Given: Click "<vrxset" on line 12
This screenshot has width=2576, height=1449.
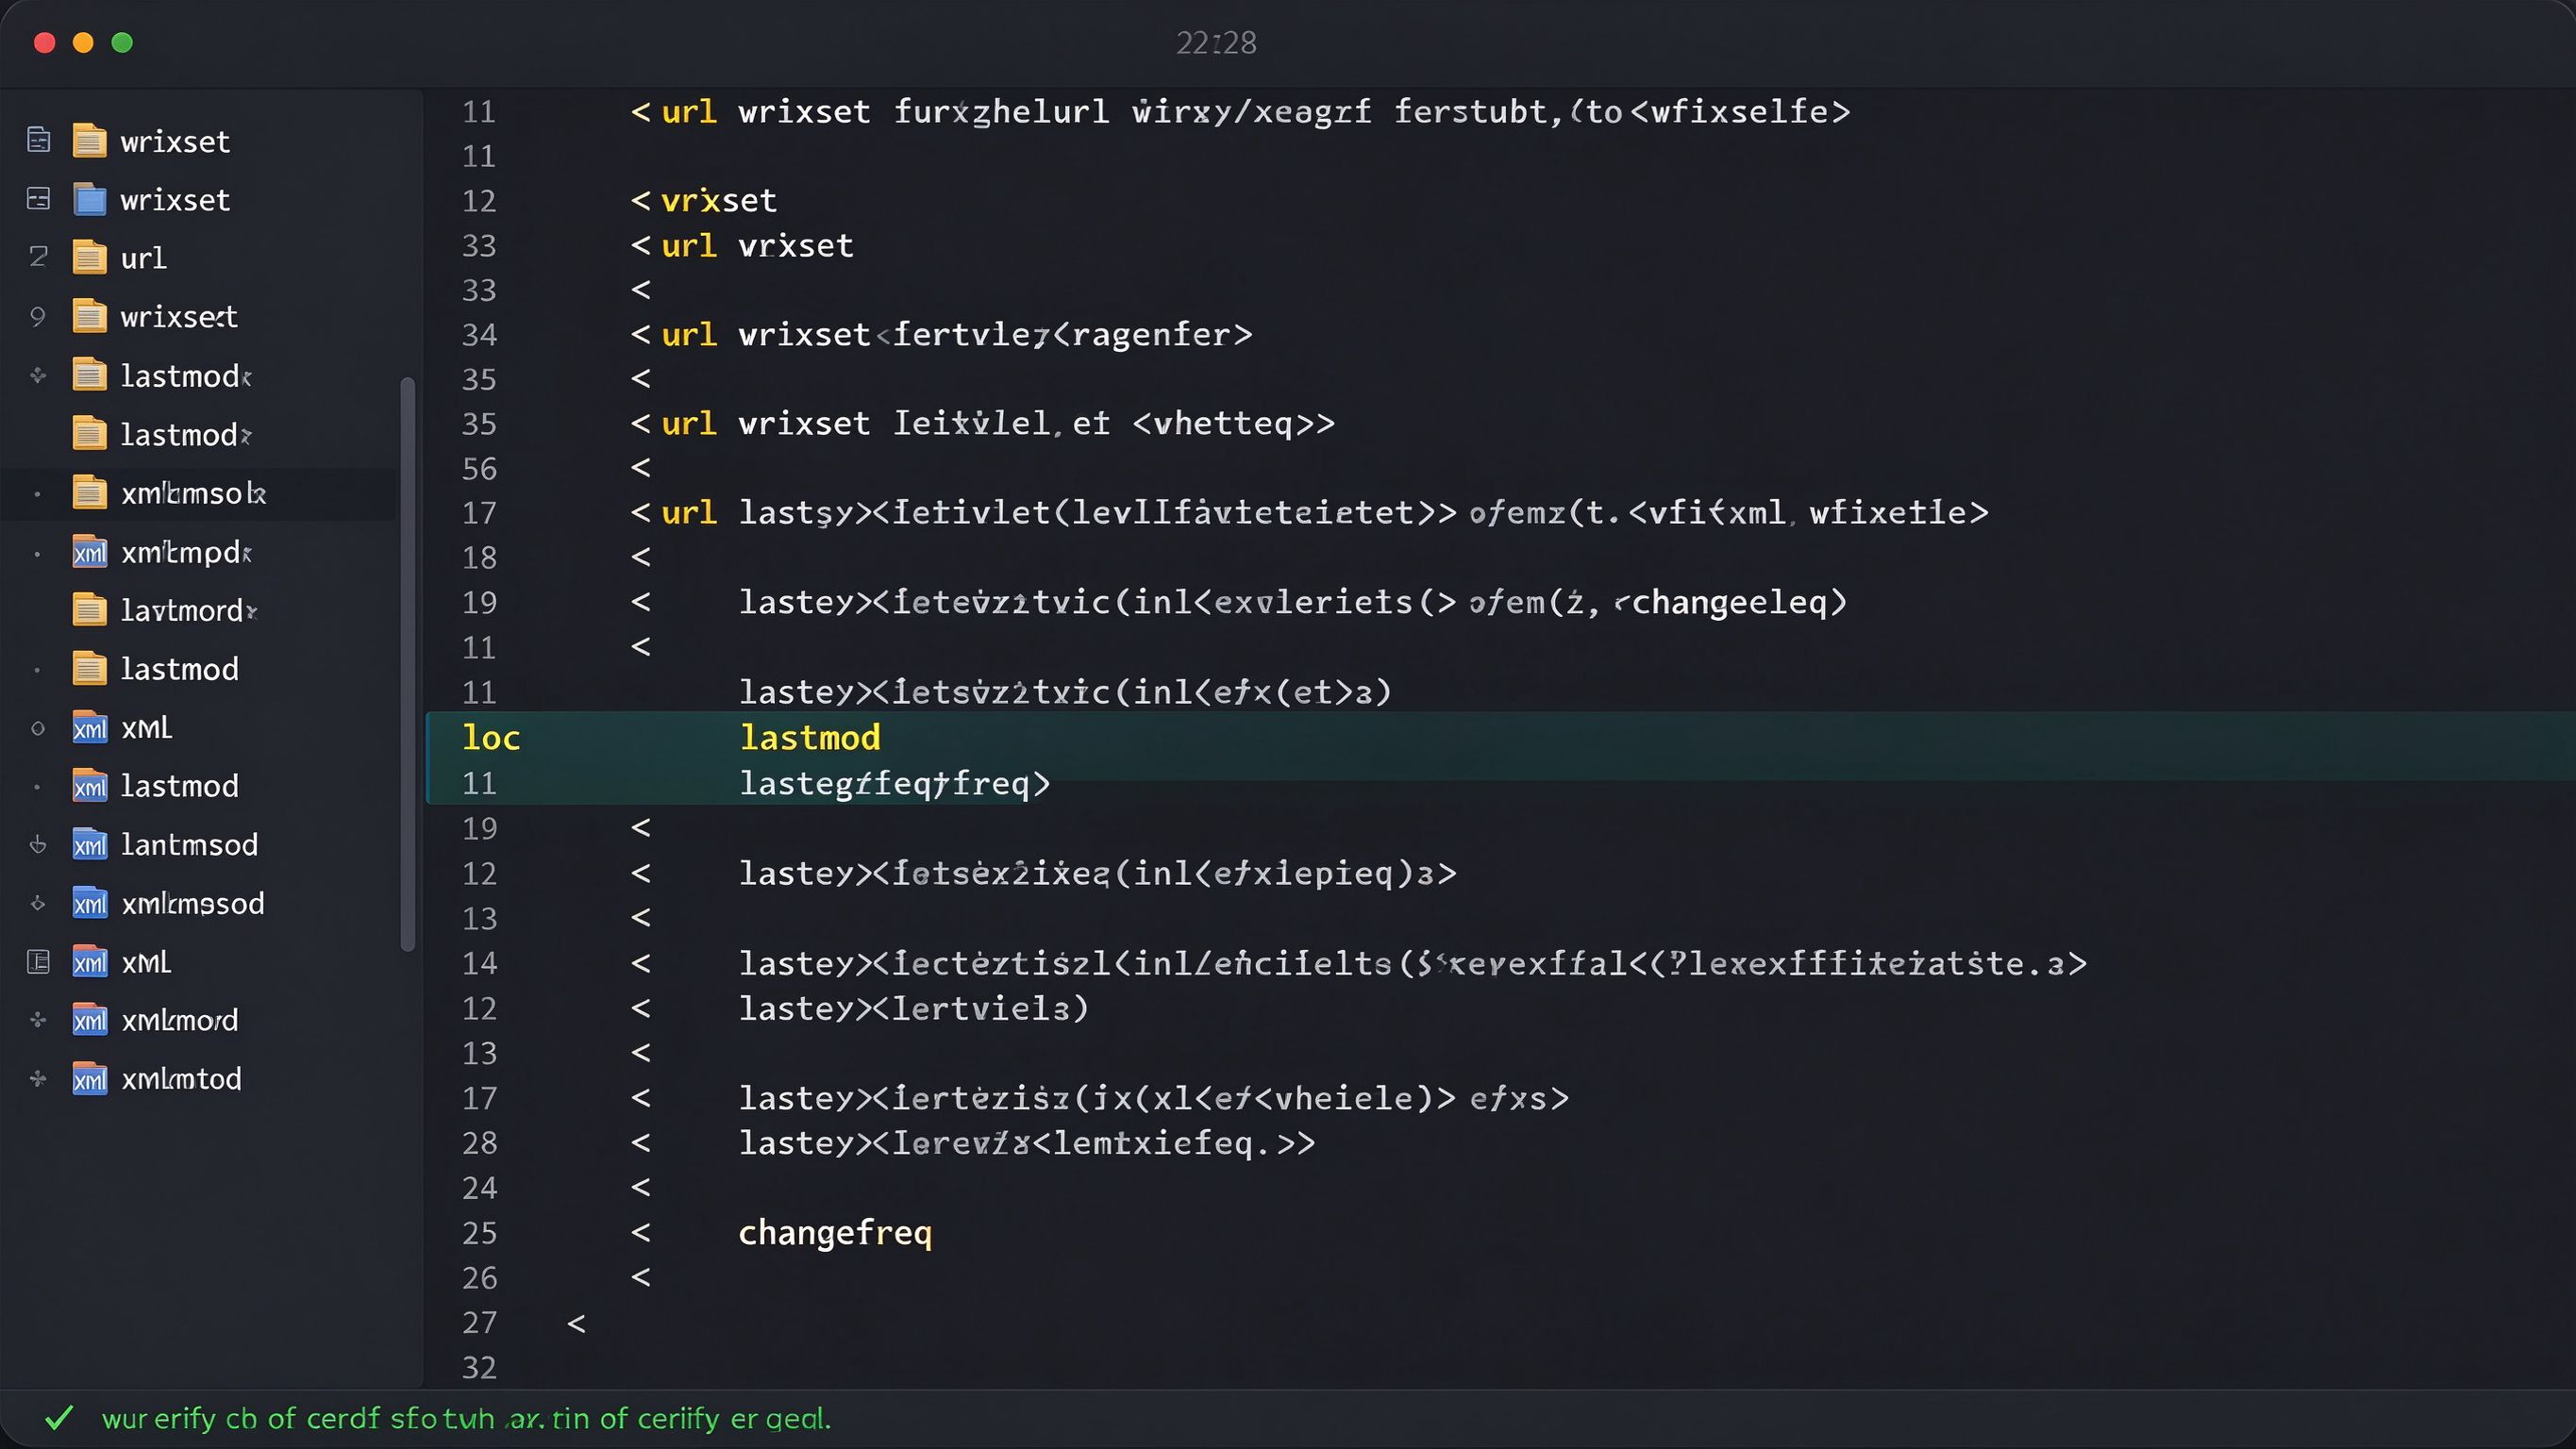Looking at the screenshot, I should tap(704, 201).
